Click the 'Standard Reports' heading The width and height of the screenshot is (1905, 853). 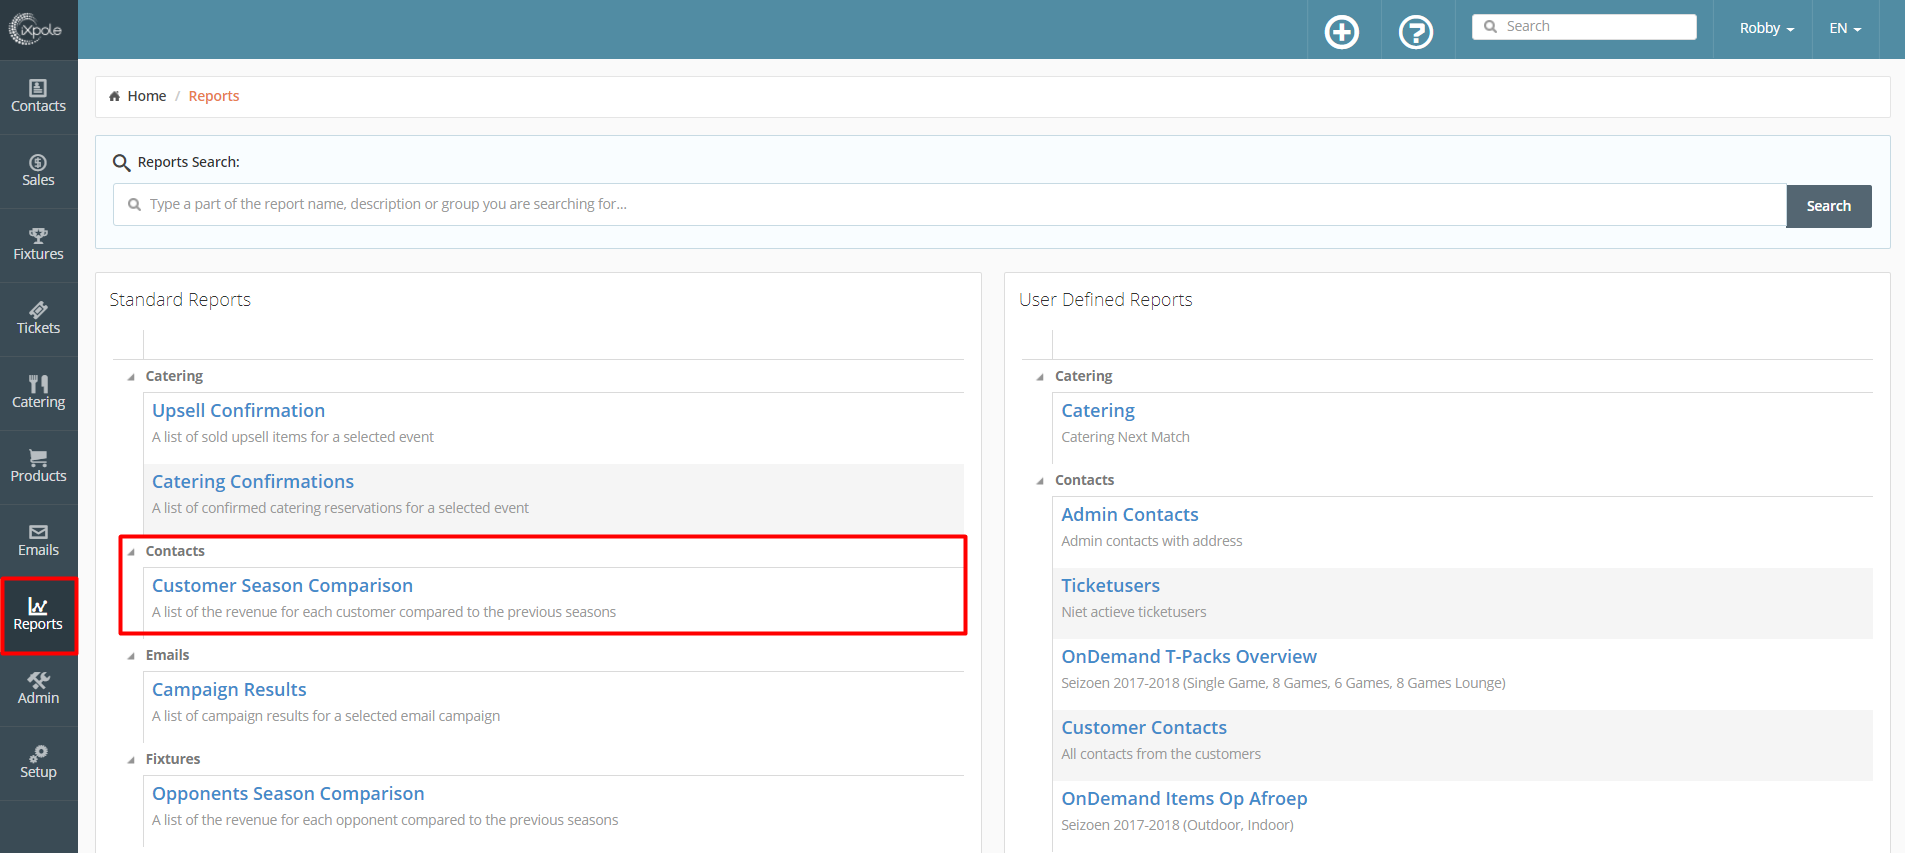(x=180, y=299)
